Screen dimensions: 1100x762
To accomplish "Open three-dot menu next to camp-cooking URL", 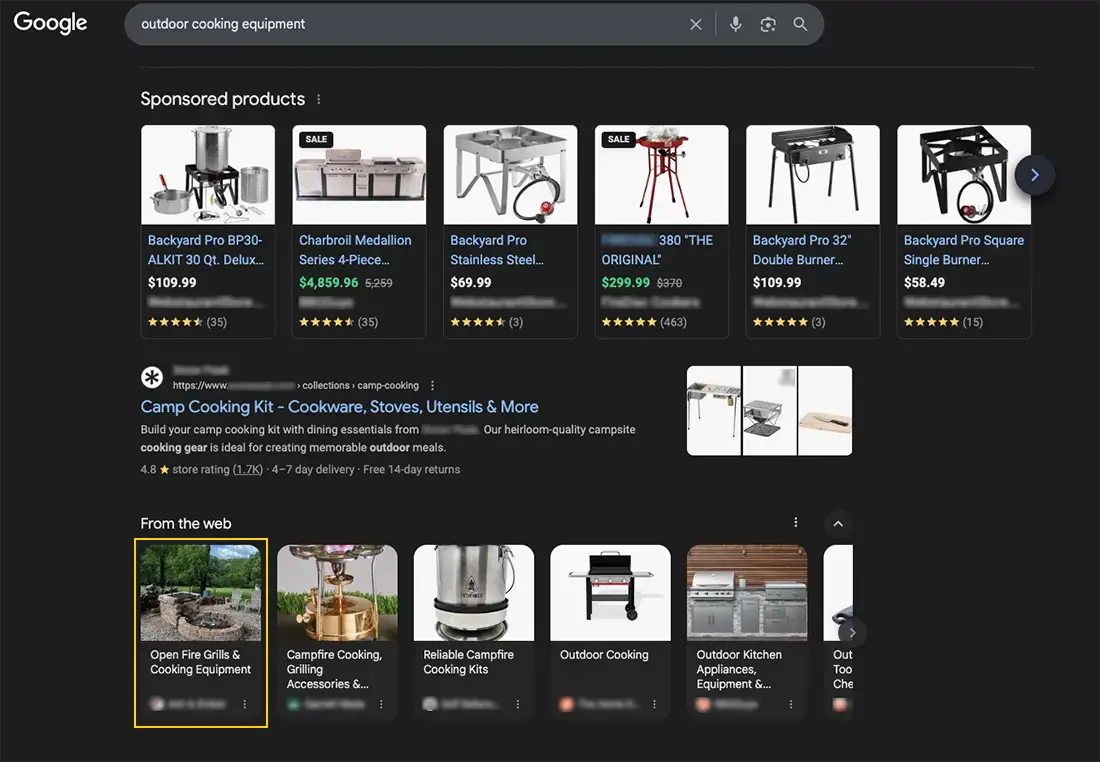I will pyautogui.click(x=432, y=385).
